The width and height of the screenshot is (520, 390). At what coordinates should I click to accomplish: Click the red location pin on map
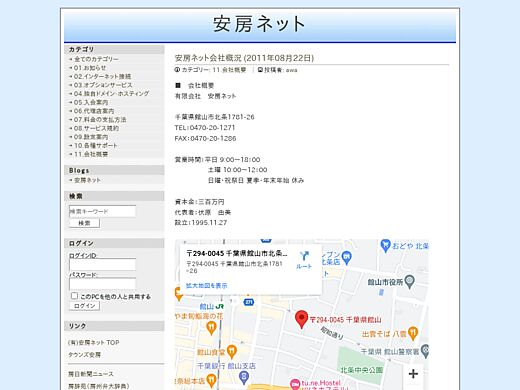(x=301, y=319)
